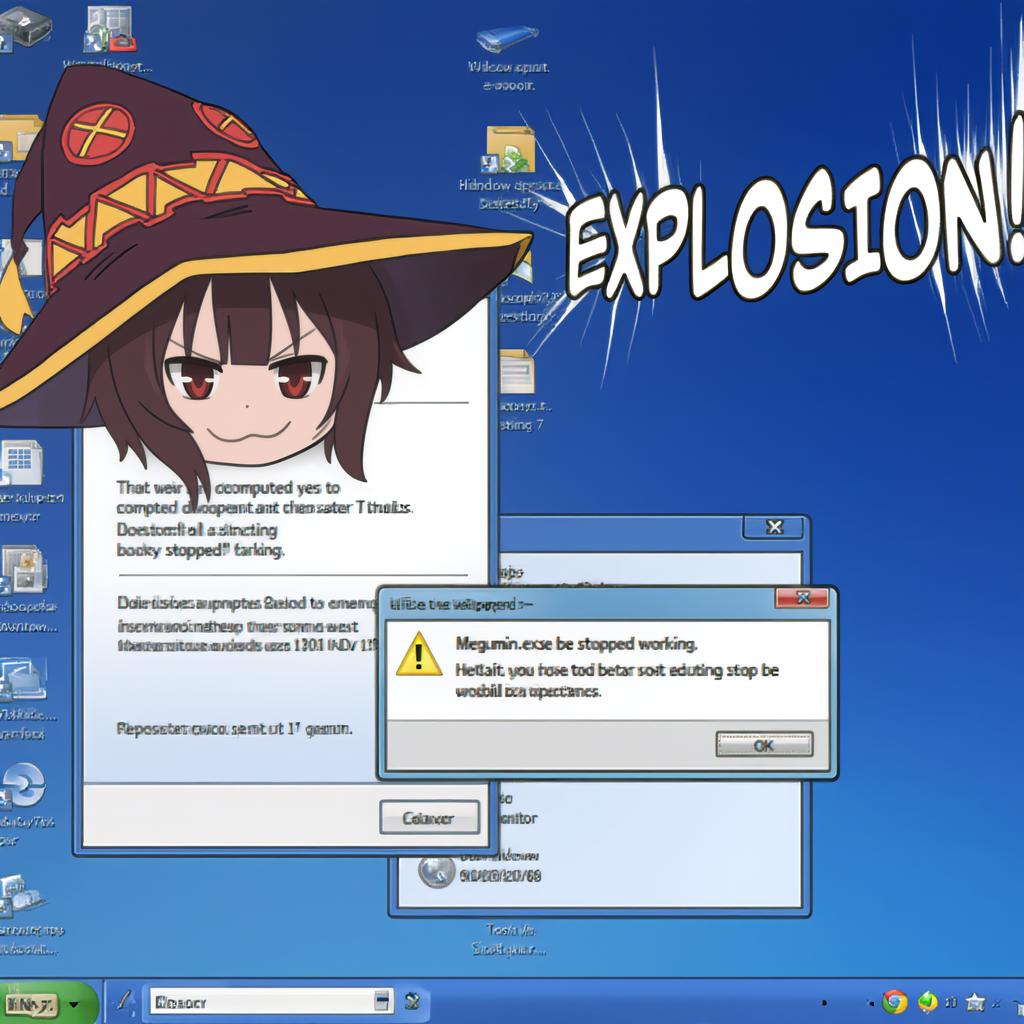Viewport: 1024px width, 1024px height.
Task: Open Google Chrome from the system tray
Action: 895,1002
